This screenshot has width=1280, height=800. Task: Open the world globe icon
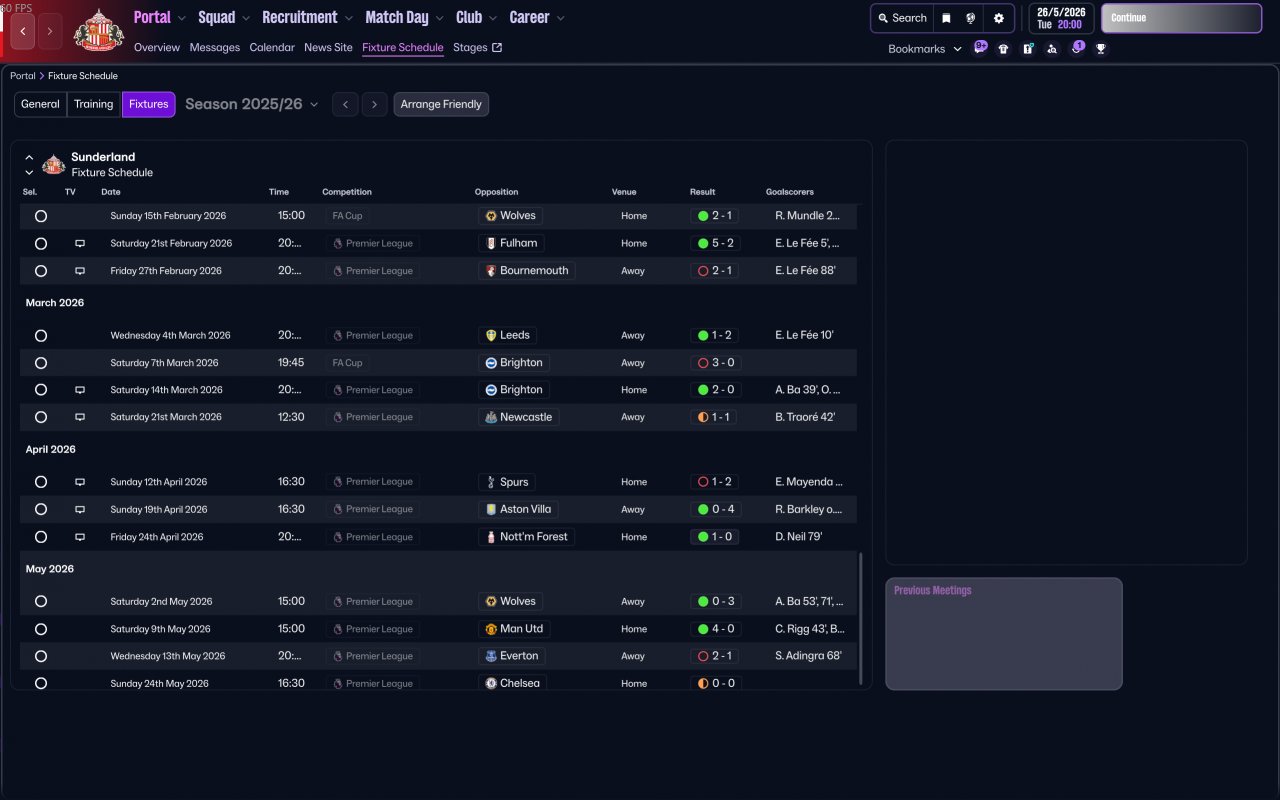tap(971, 18)
